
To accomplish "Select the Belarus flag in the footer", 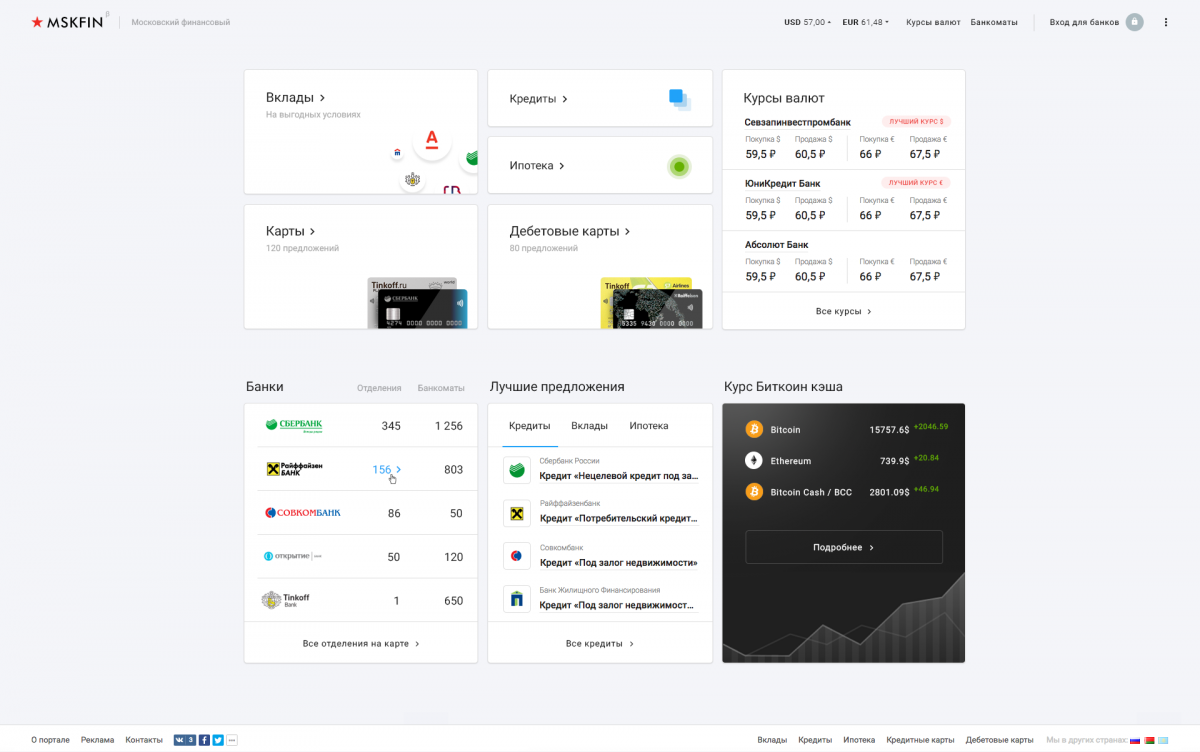I will pyautogui.click(x=1149, y=740).
